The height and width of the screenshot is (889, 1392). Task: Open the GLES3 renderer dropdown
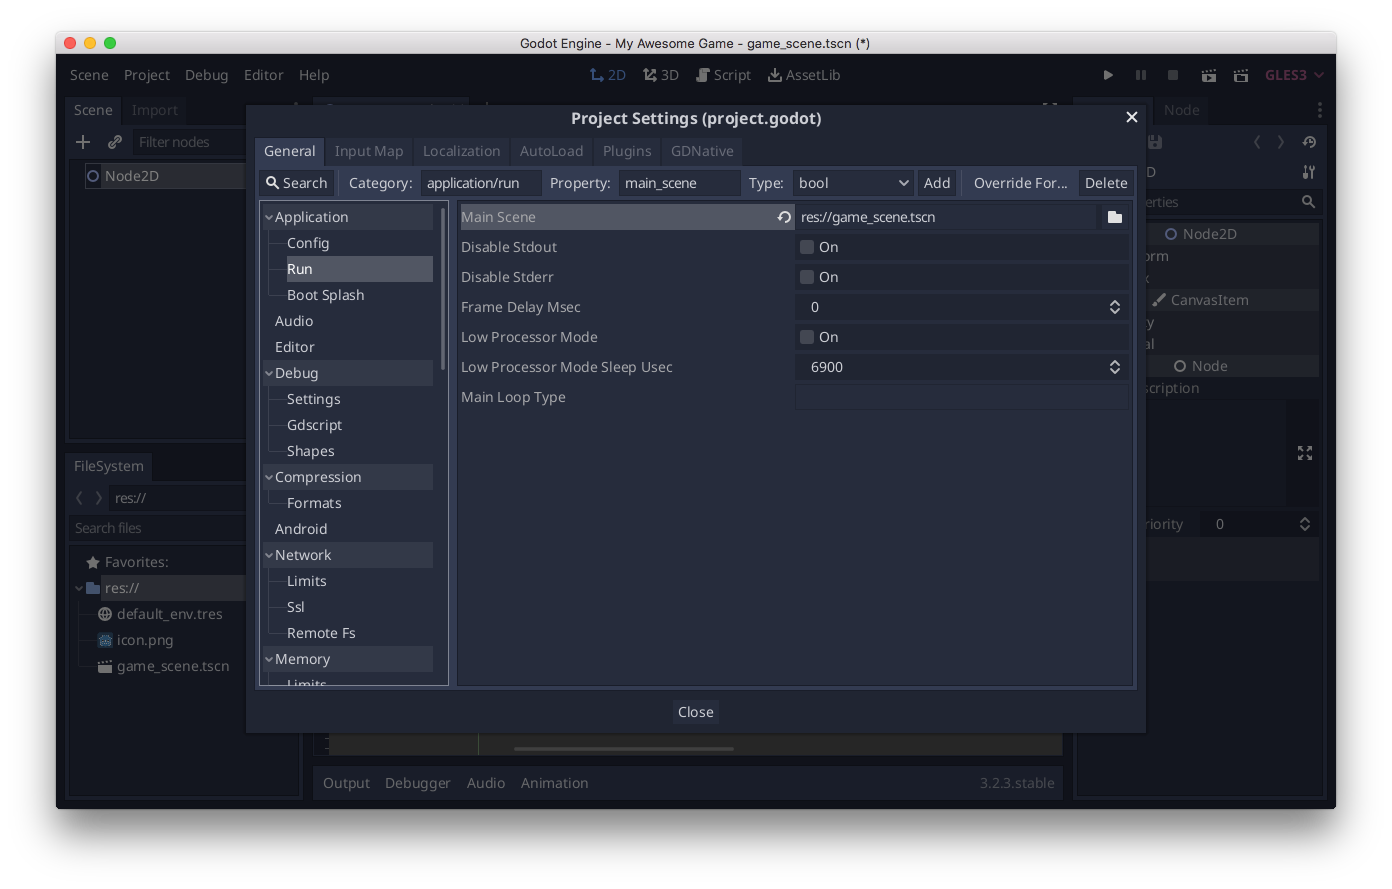(x=1294, y=75)
